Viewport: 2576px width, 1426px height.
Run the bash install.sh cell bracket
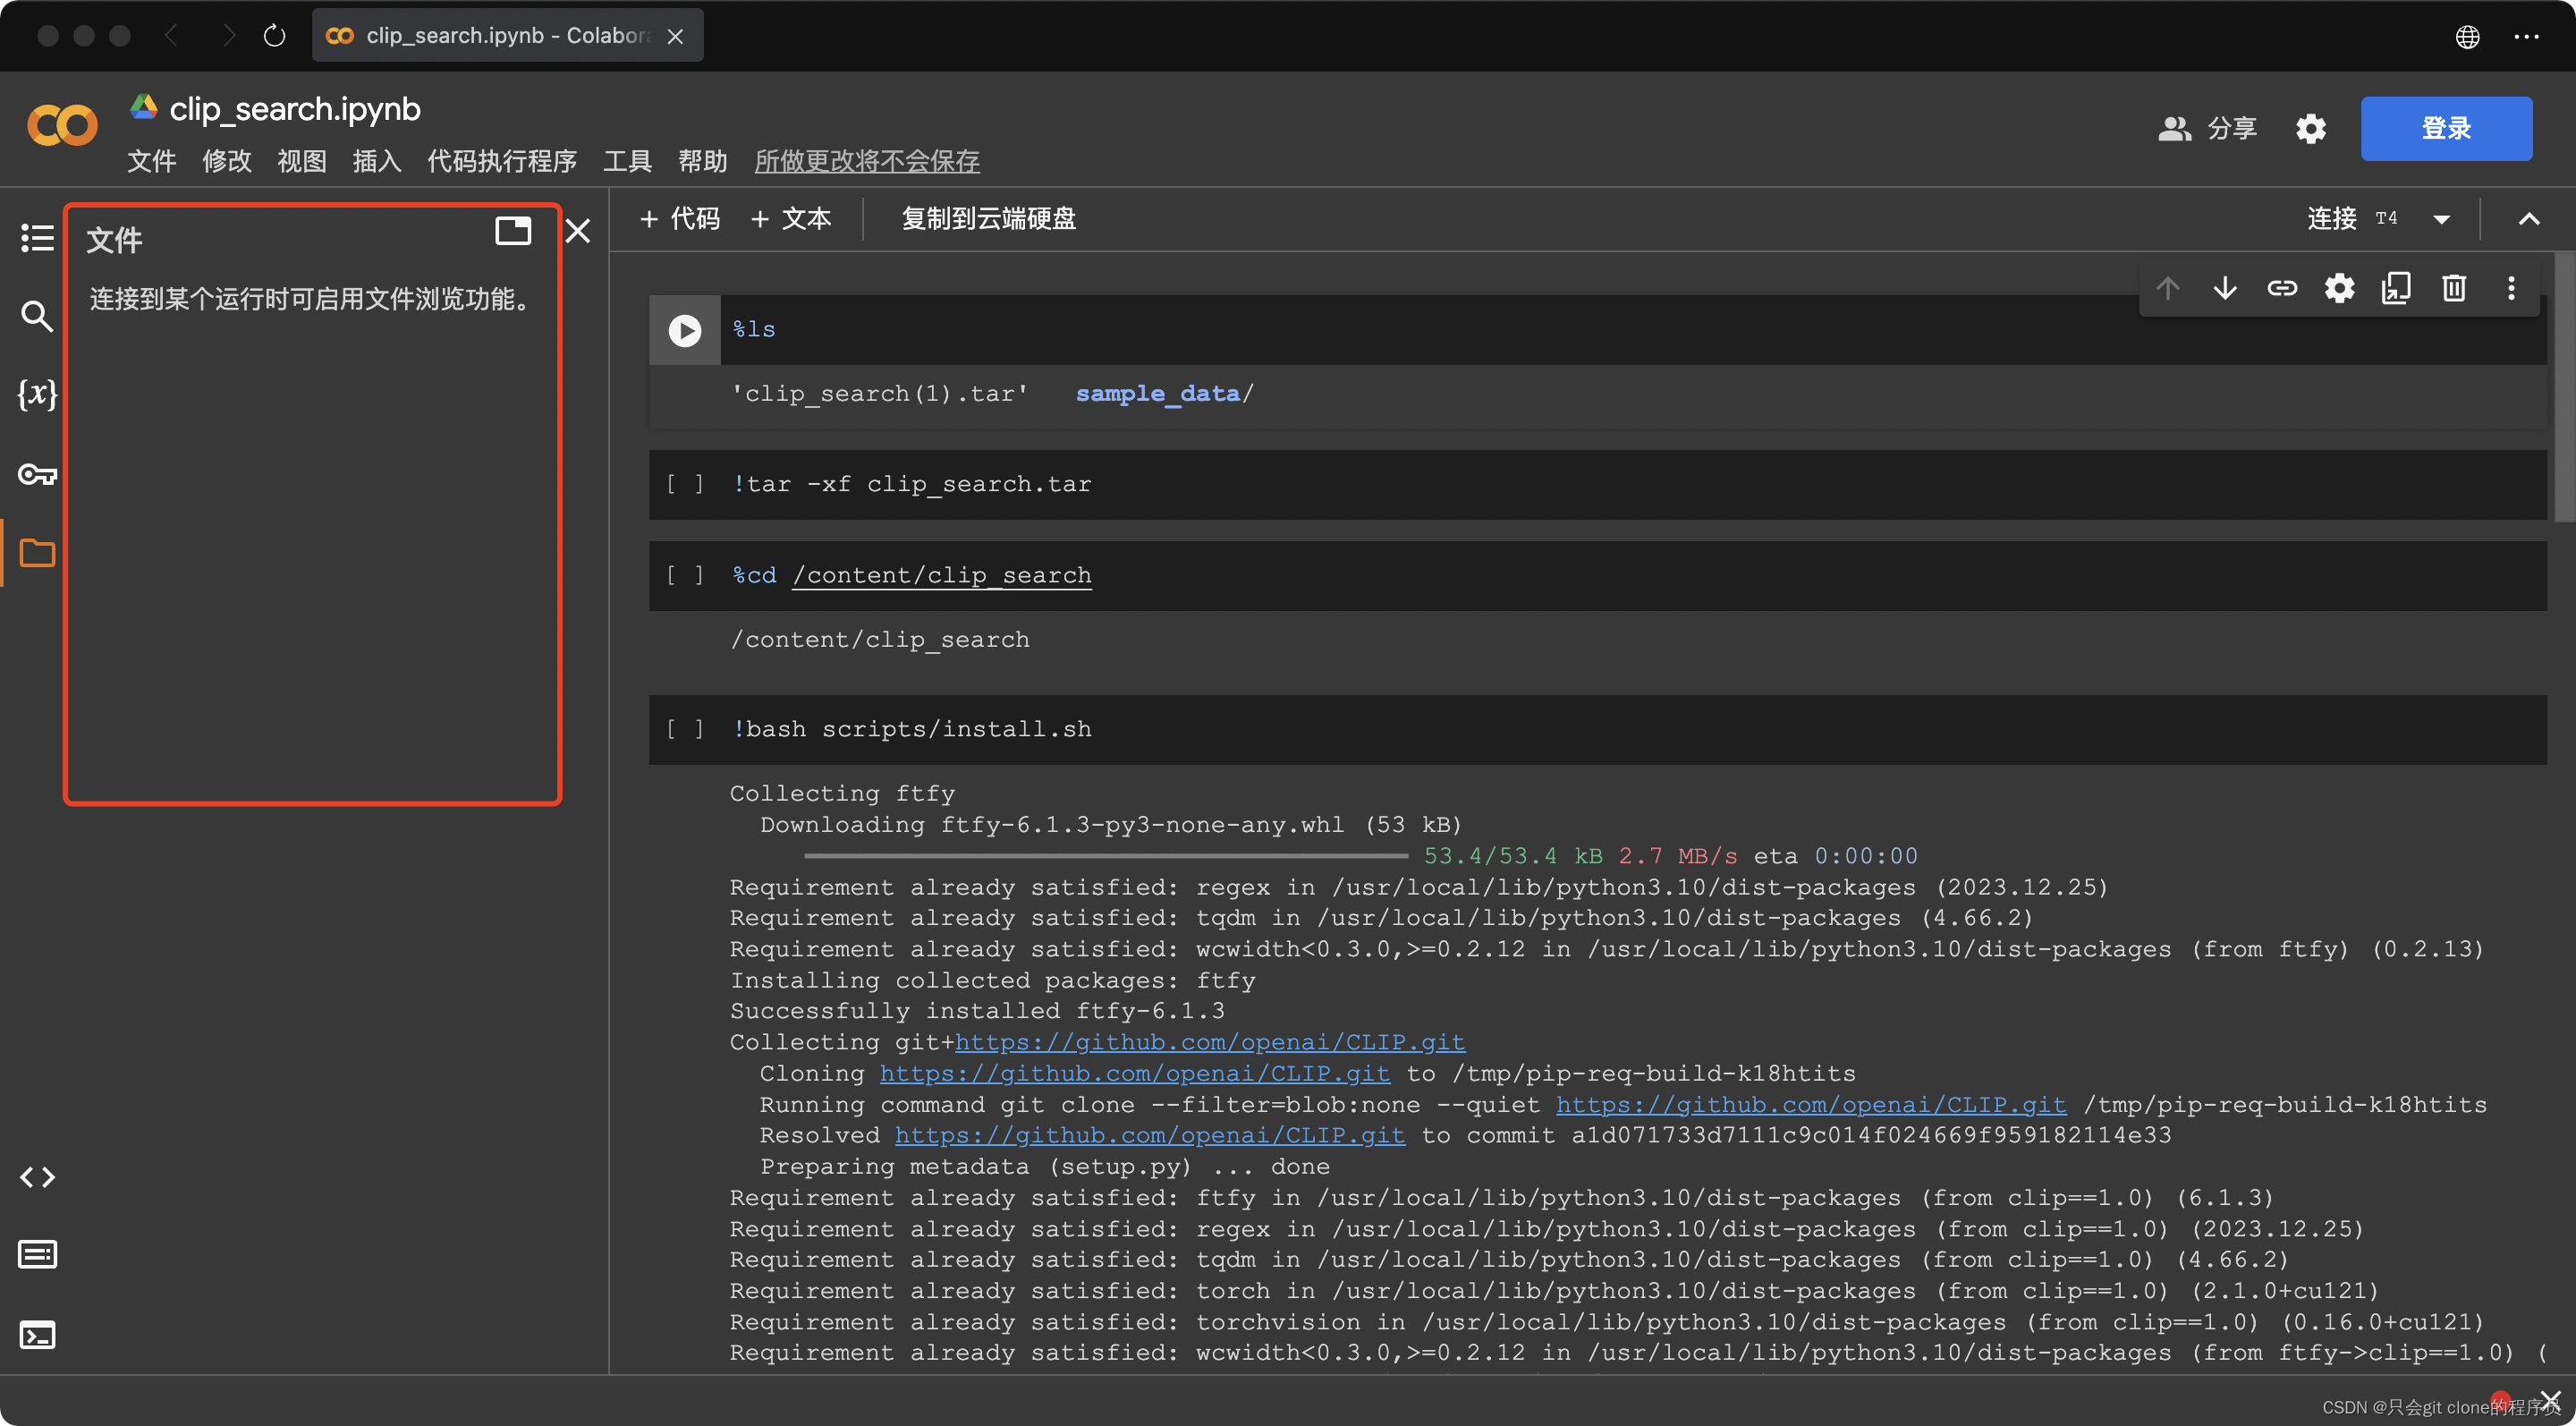(685, 729)
